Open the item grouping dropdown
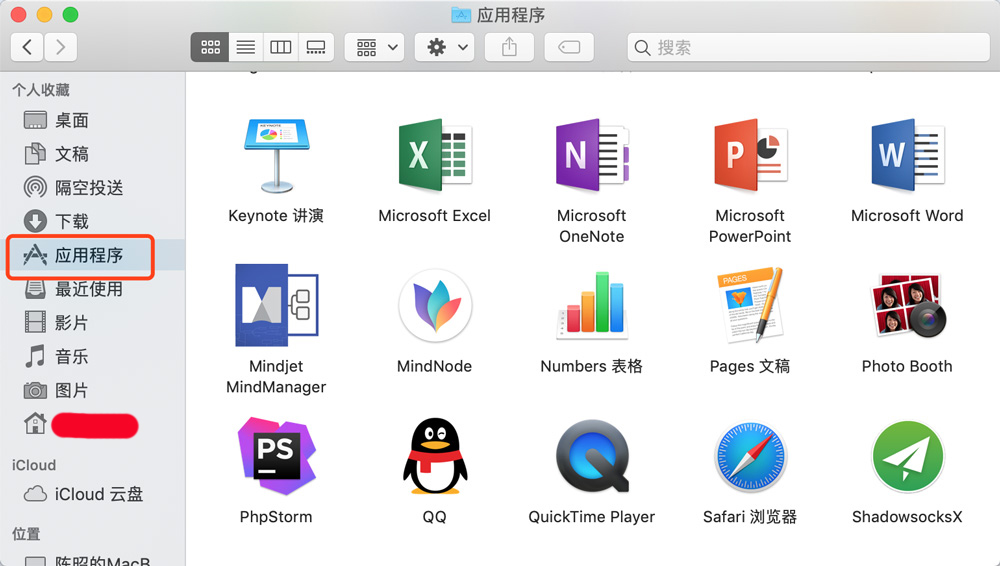This screenshot has height=566, width=1000. pyautogui.click(x=374, y=47)
